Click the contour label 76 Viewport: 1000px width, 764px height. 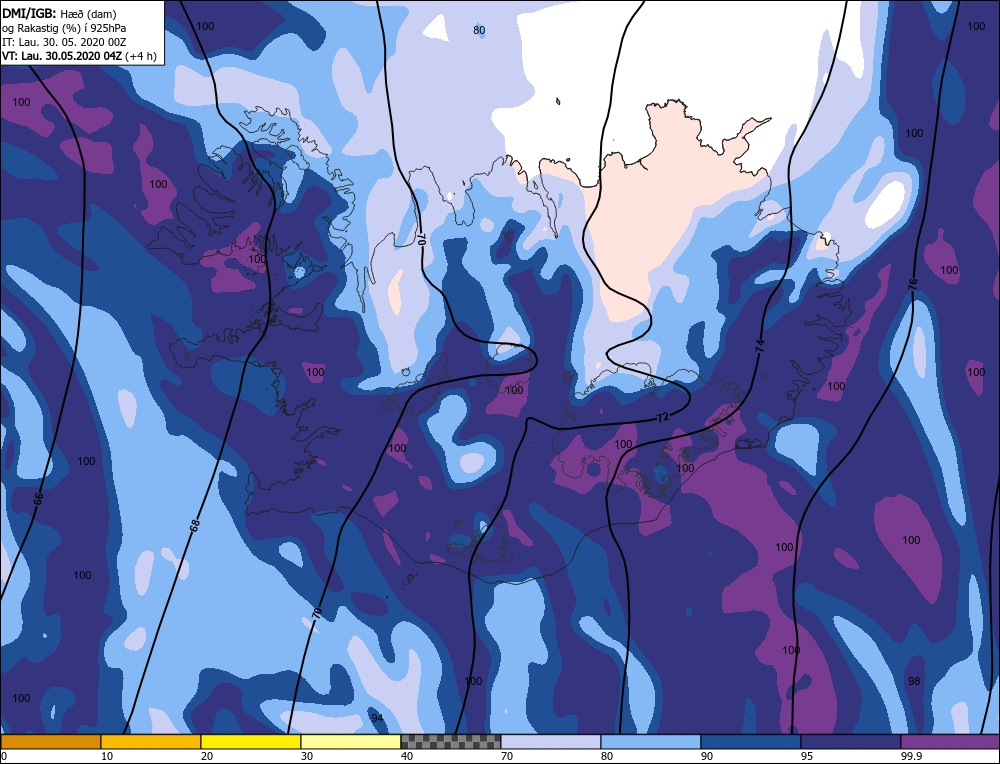[913, 285]
